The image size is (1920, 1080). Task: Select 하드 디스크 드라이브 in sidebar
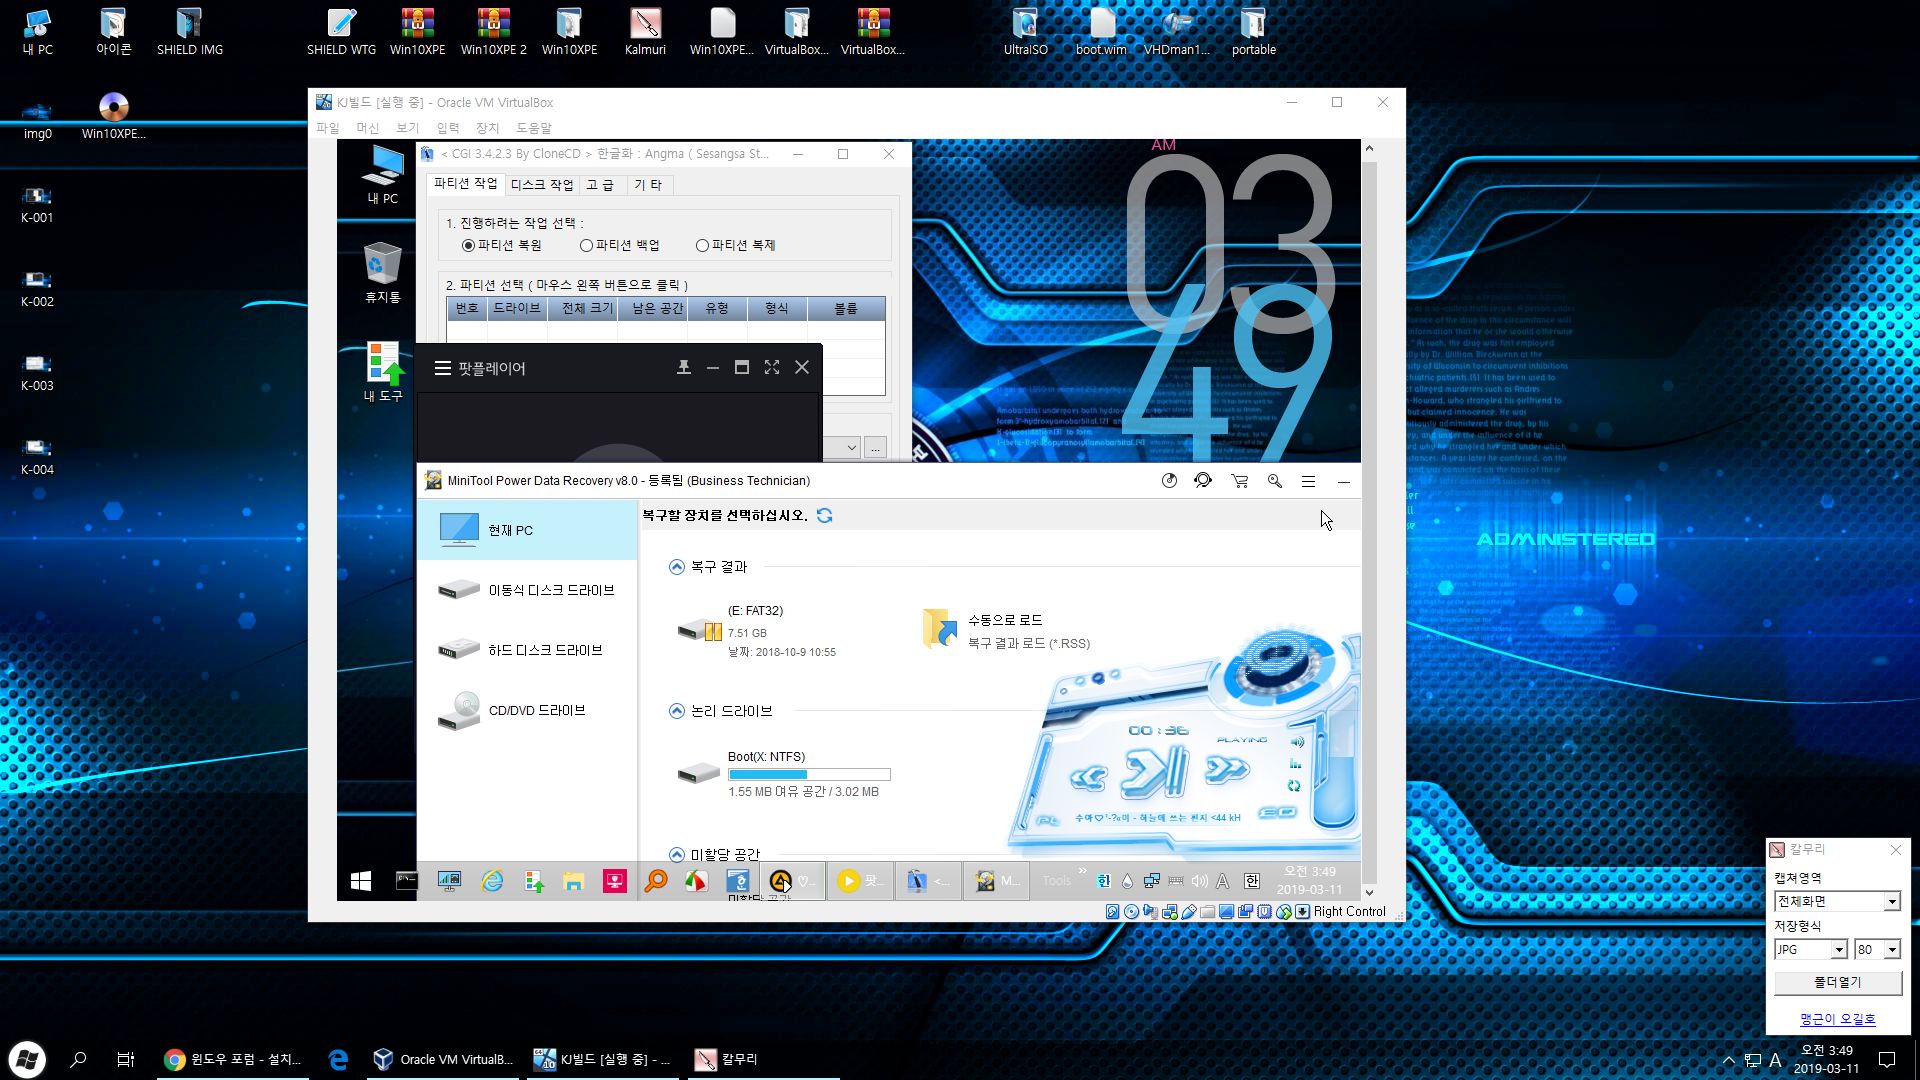coord(528,650)
